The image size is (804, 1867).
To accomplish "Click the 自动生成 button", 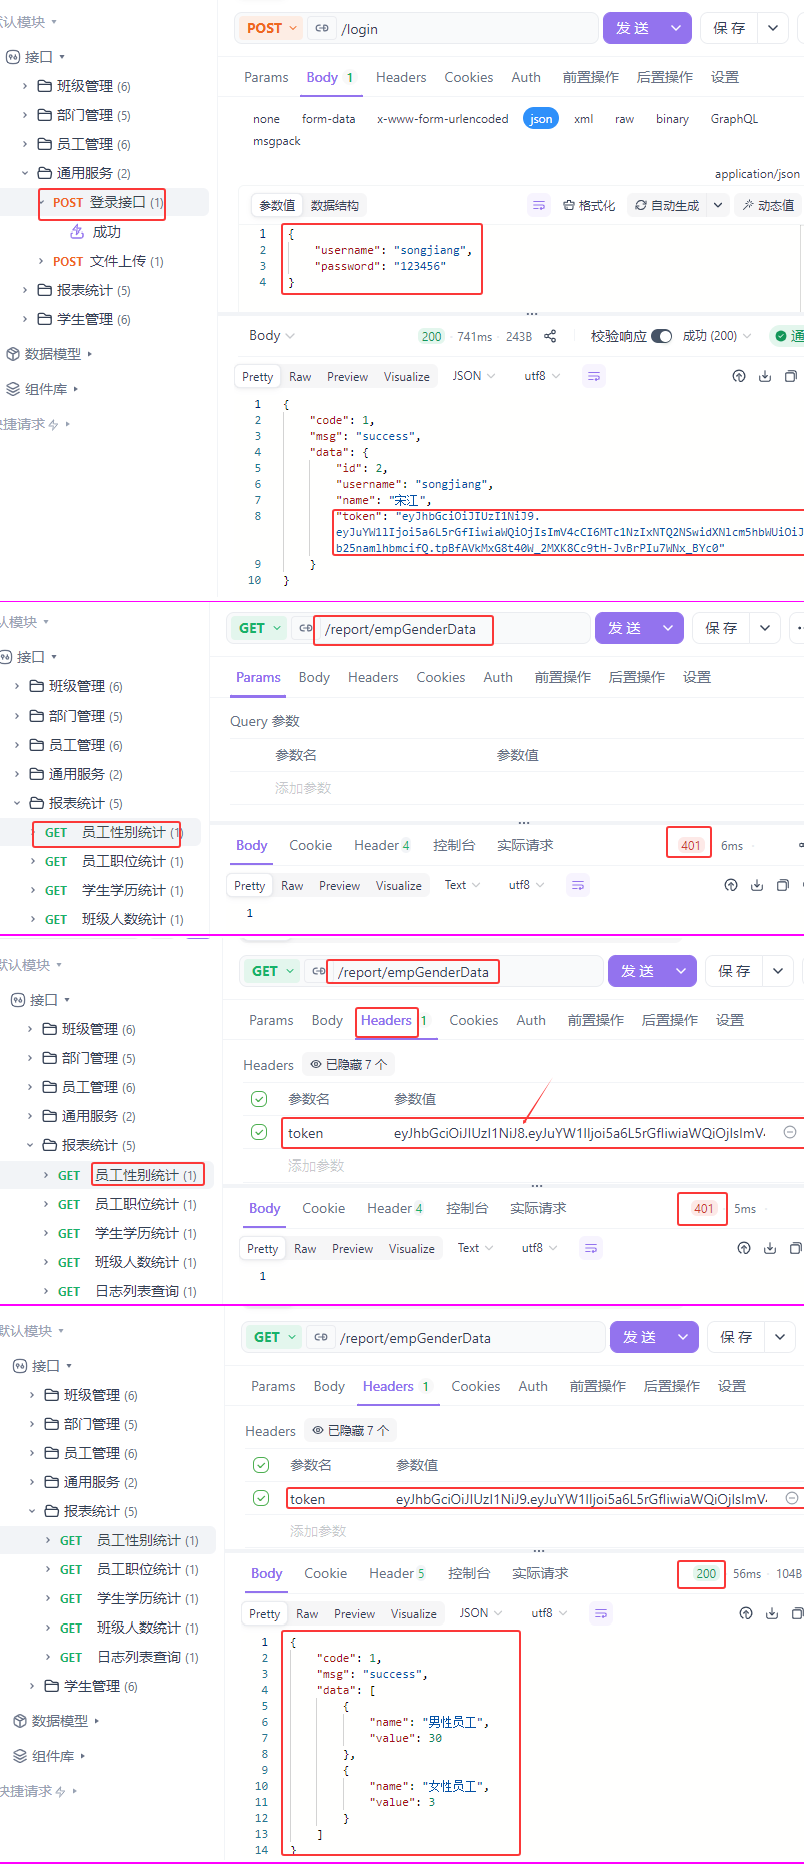I will (666, 205).
